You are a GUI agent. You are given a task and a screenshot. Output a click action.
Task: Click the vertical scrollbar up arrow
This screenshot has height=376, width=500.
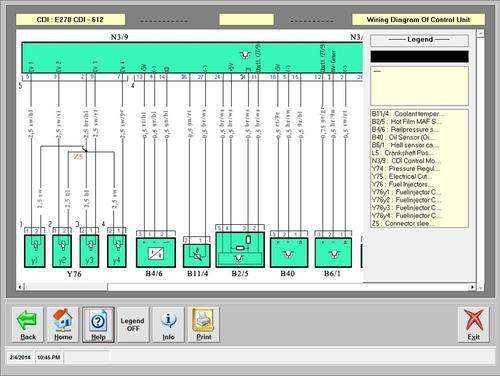[x=480, y=34]
